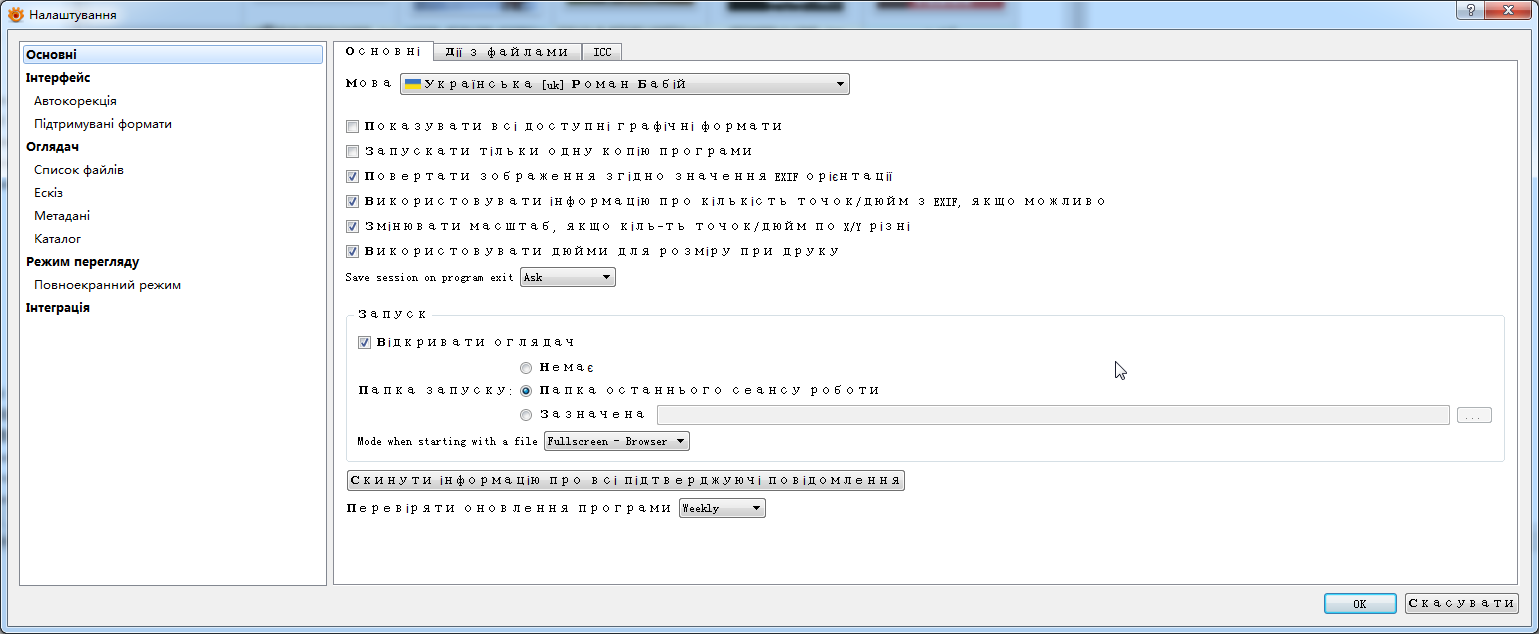This screenshot has height=634, width=1539.
Task: Uncheck 'Відкривати оглядач' checkbox
Action: point(364,343)
